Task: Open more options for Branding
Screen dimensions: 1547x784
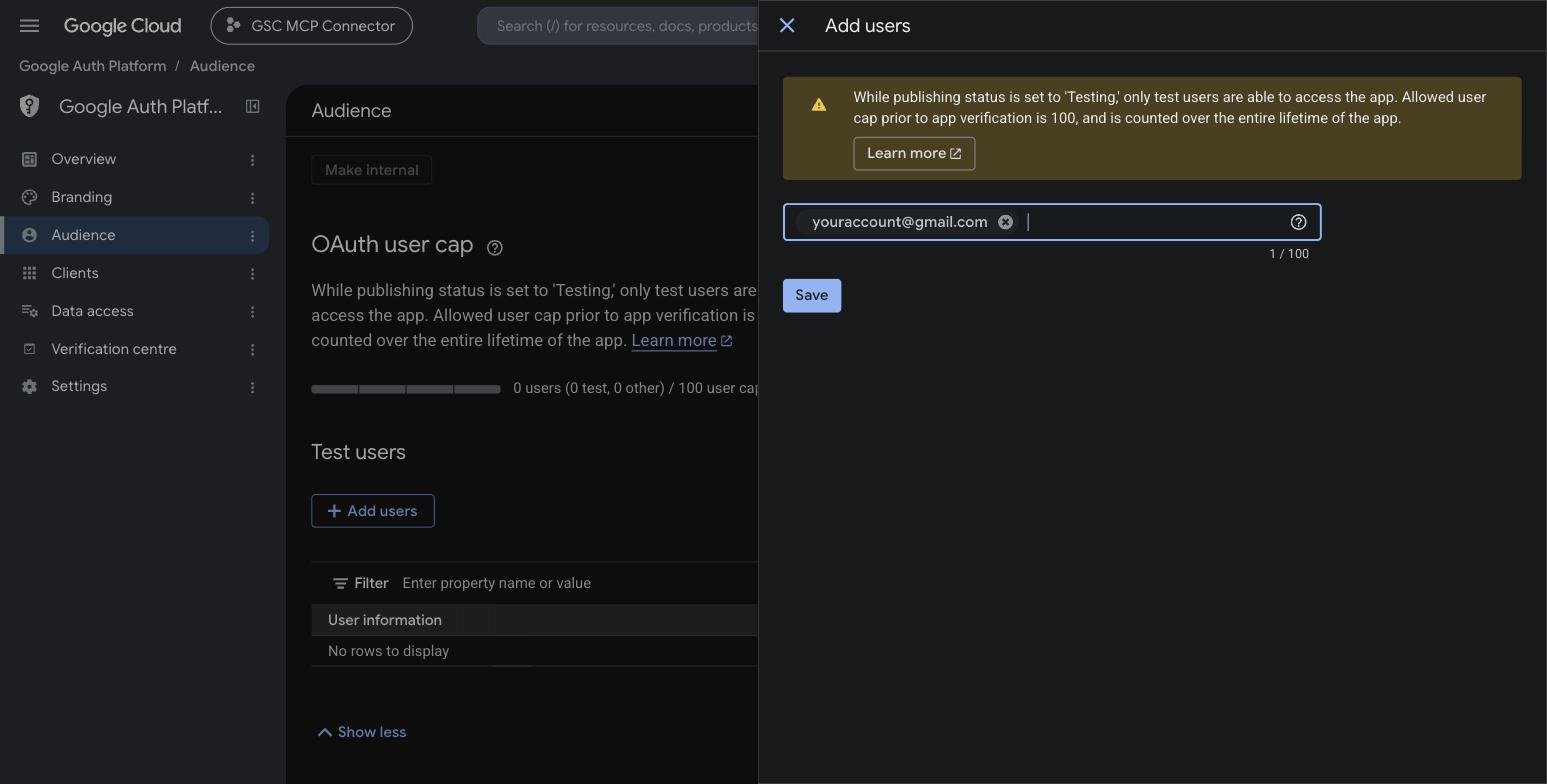Action: [252, 198]
